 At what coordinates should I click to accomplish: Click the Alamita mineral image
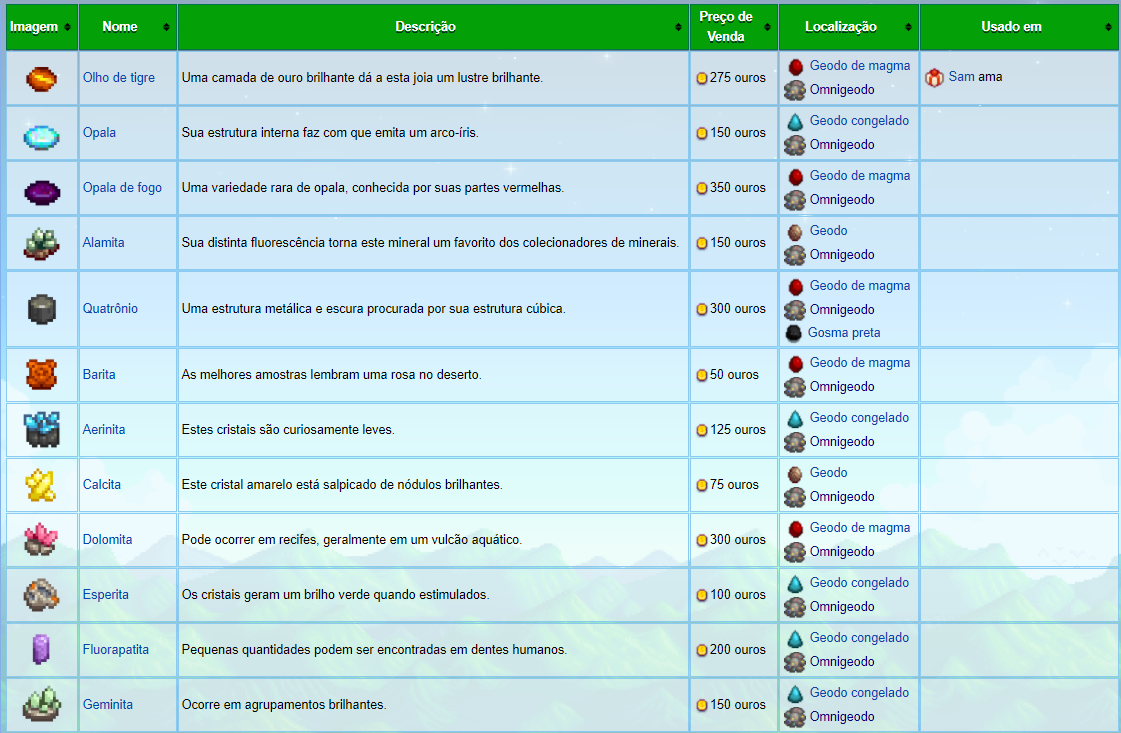click(x=41, y=243)
